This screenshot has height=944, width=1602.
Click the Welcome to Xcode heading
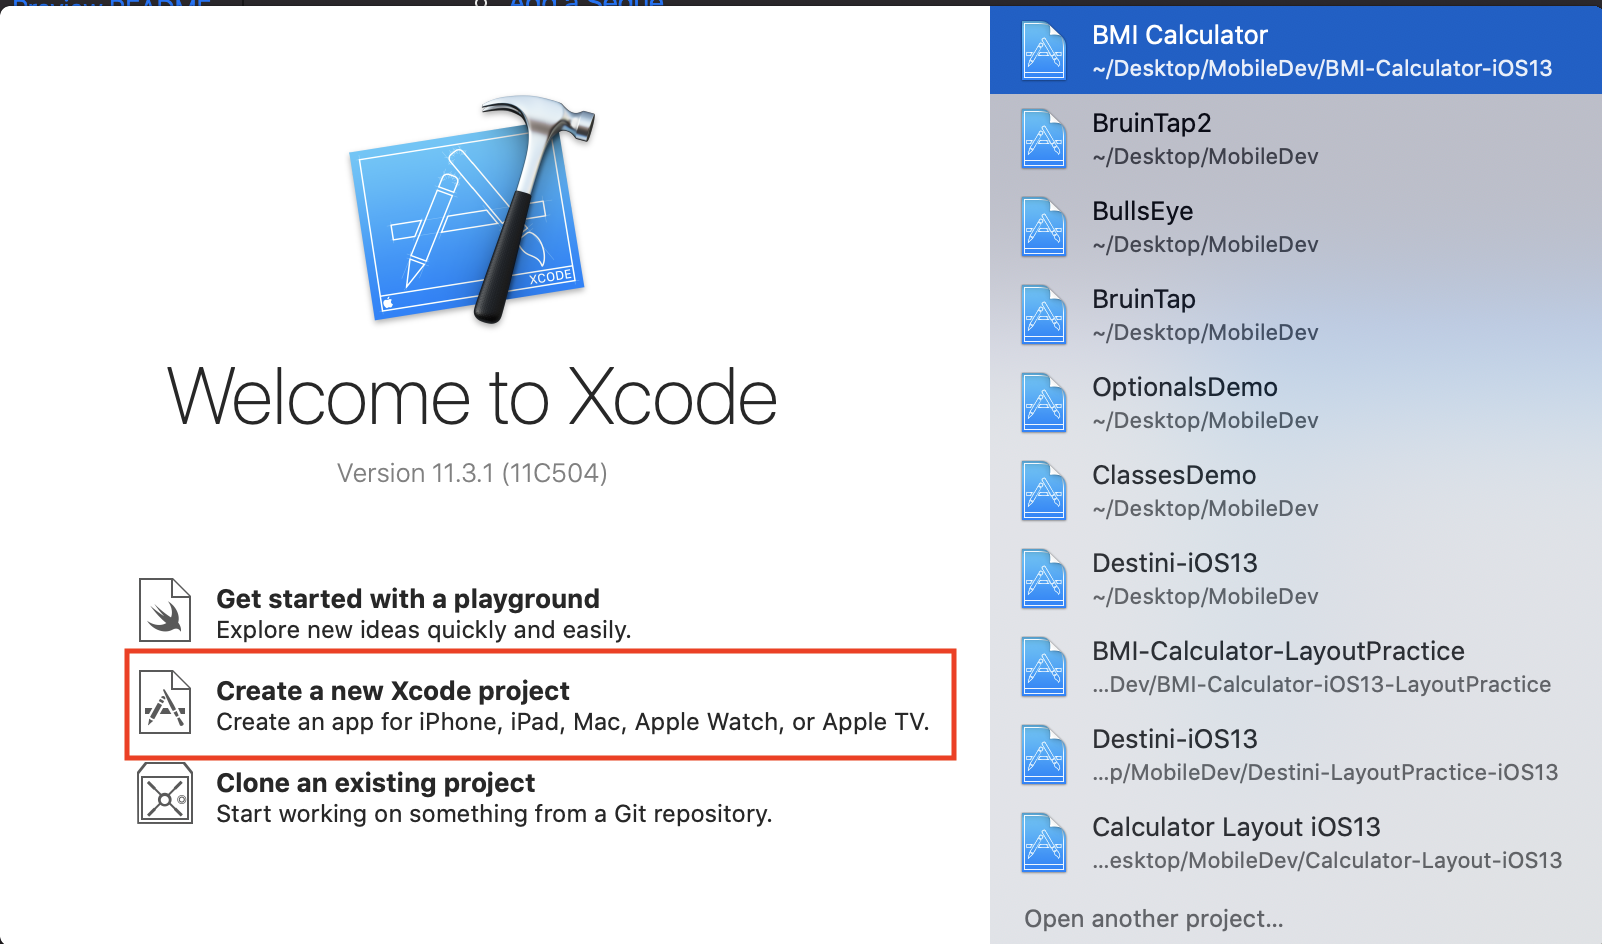pos(472,397)
